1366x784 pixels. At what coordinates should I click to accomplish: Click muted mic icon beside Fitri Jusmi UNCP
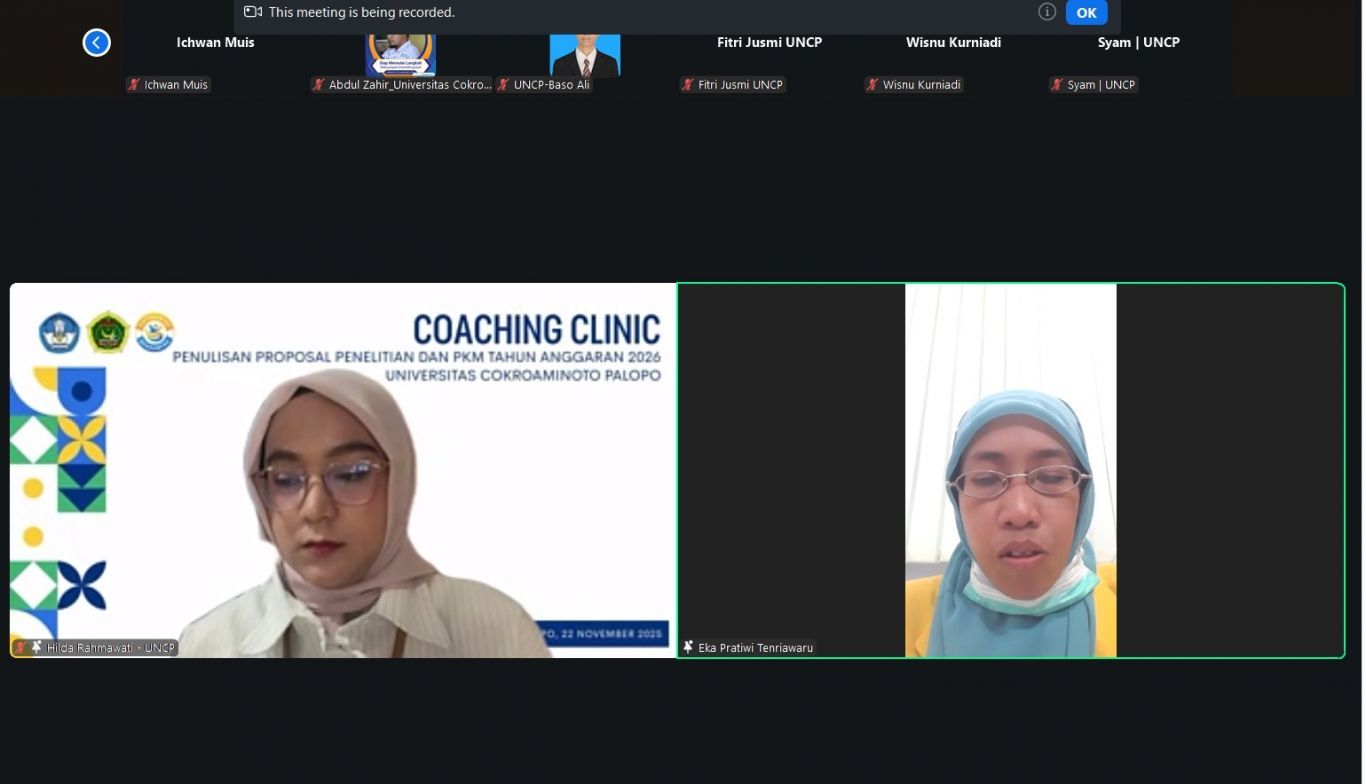coord(688,85)
